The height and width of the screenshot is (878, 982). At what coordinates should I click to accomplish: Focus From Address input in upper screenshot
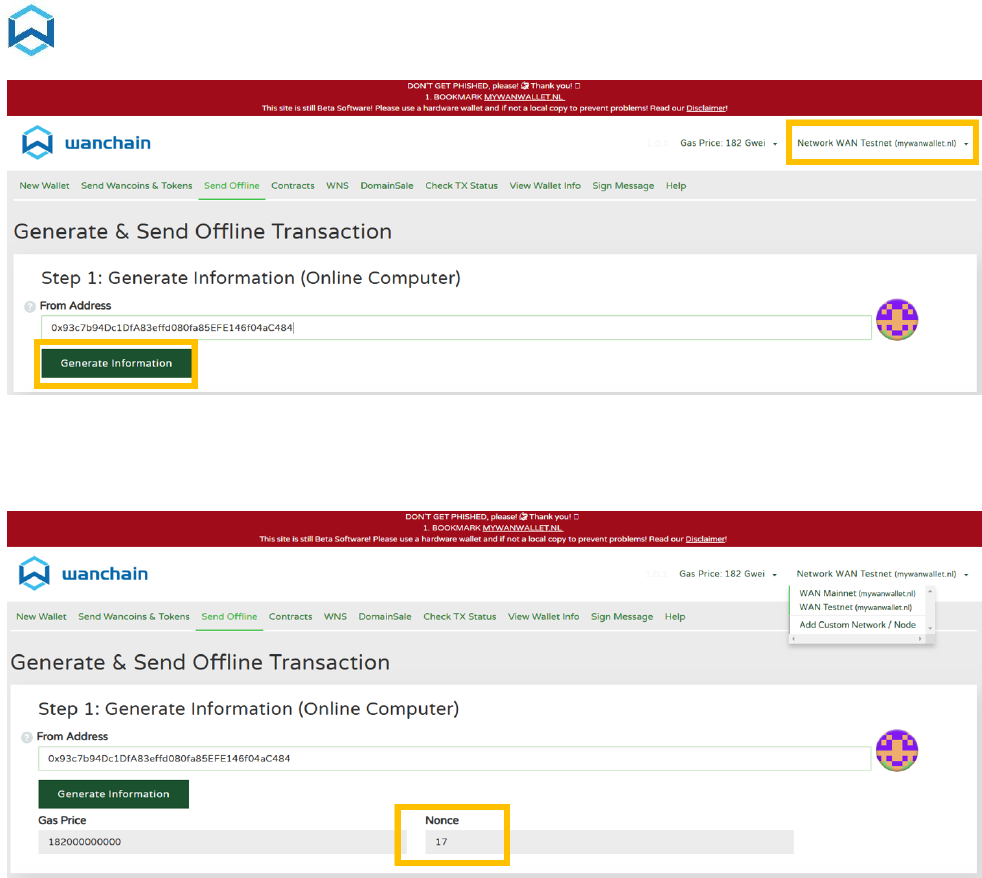coord(456,328)
